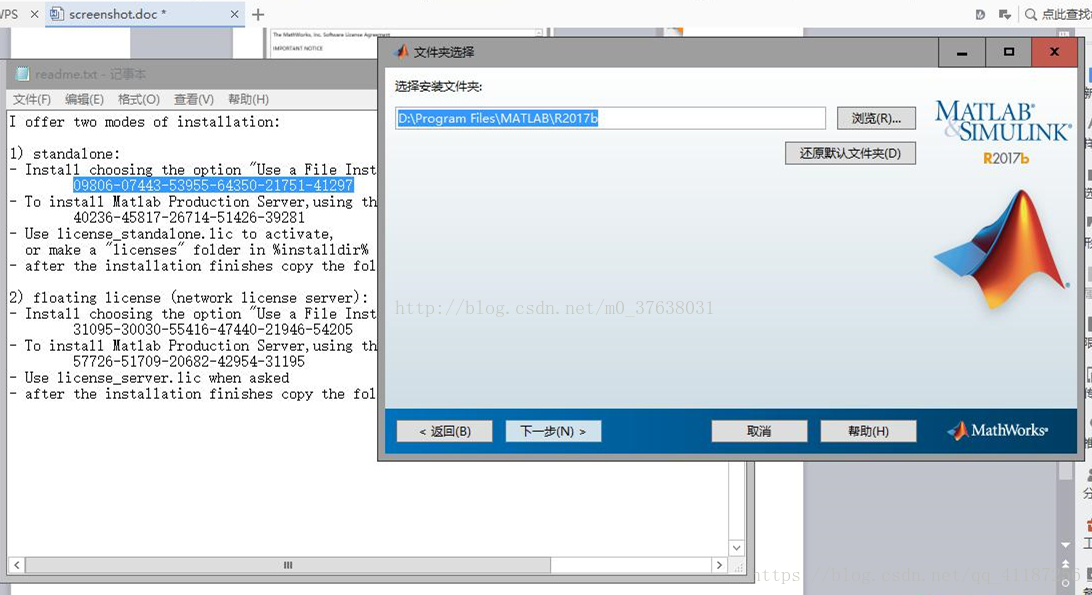
Task: Add a new WPS tab with plus
Action: pos(258,14)
